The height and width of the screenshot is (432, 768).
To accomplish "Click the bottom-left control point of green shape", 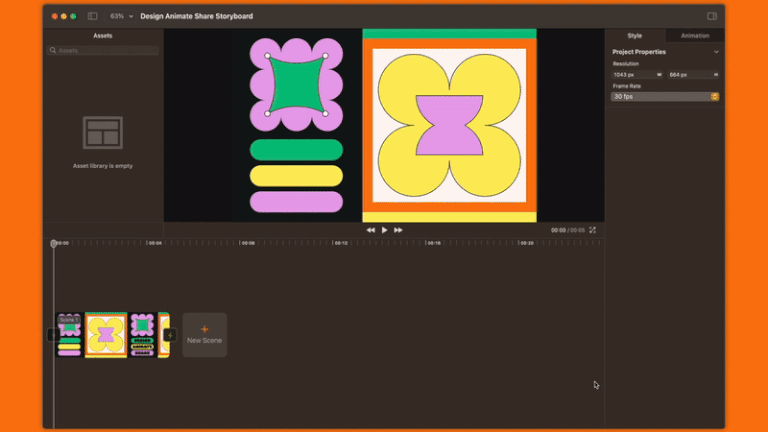I will [x=267, y=114].
